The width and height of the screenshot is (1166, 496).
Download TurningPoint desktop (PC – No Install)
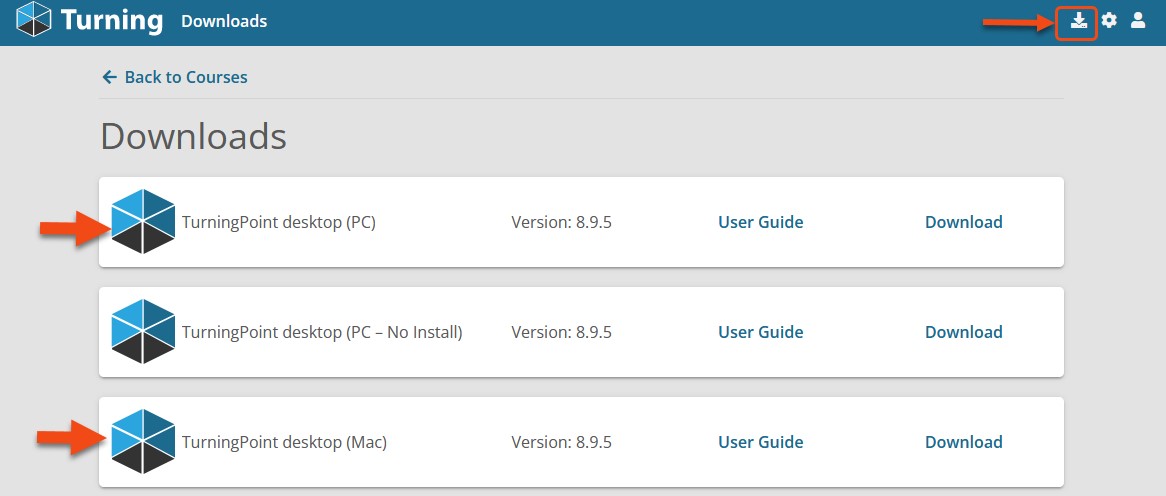coord(964,332)
